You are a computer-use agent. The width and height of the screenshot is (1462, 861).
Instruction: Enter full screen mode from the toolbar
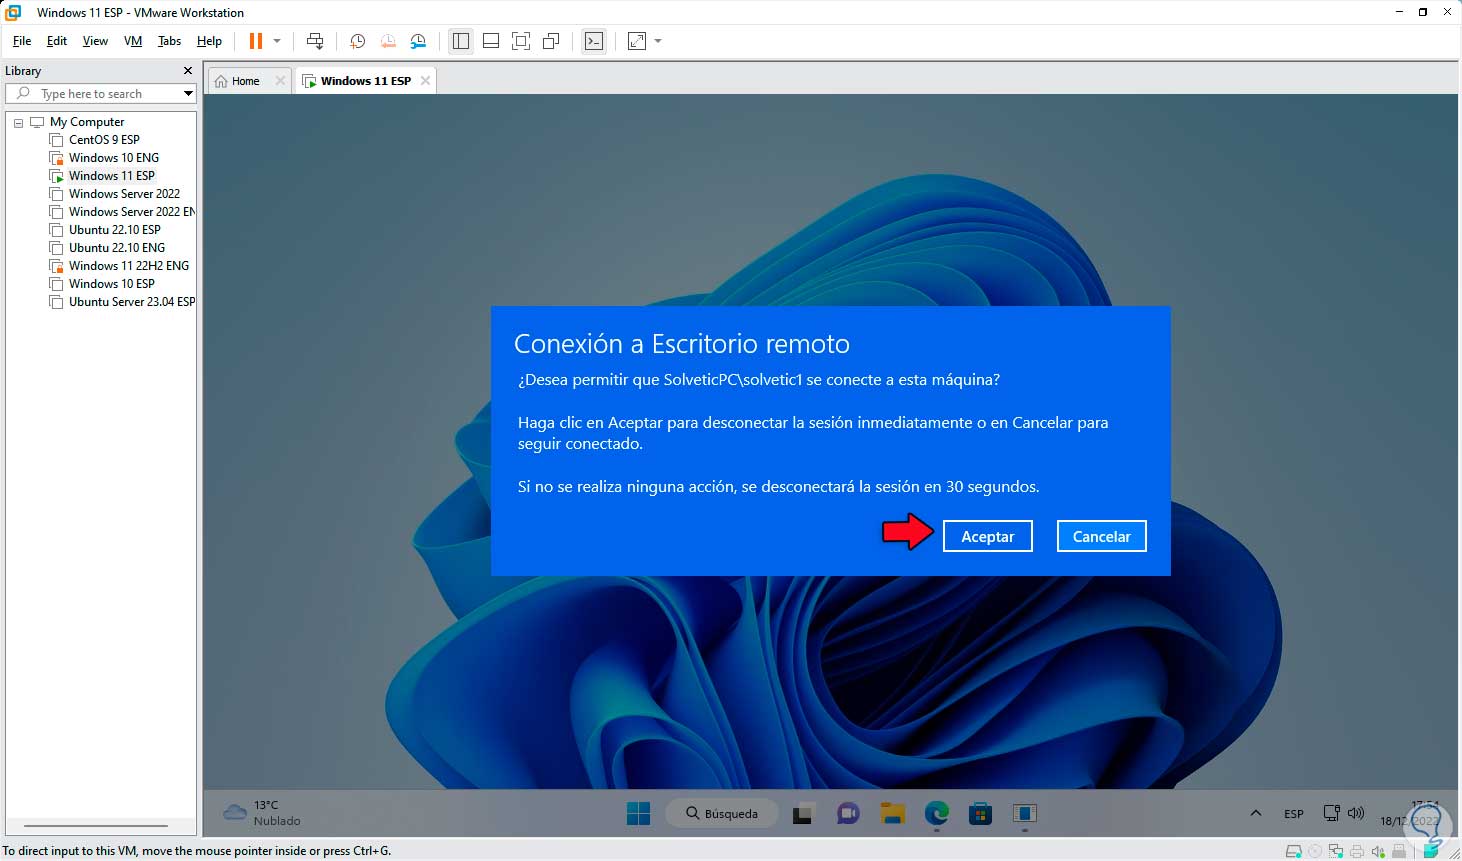point(521,41)
